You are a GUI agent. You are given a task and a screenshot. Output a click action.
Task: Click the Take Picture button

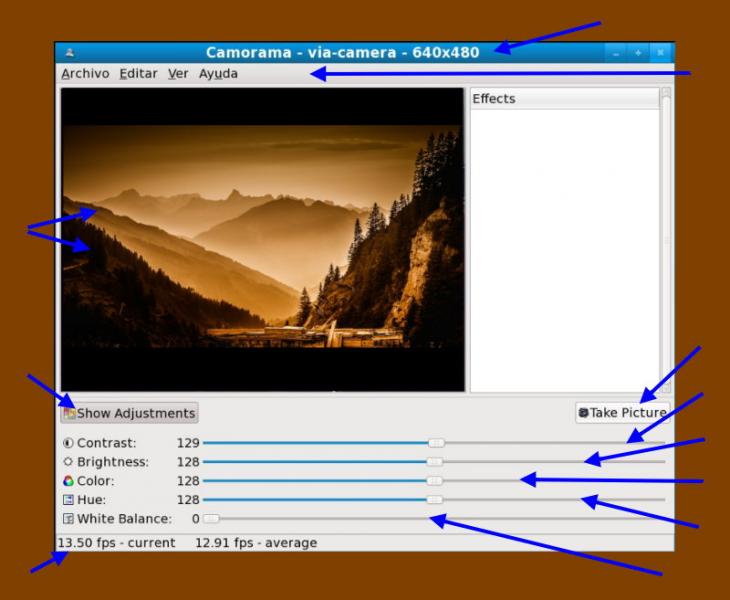click(x=622, y=412)
